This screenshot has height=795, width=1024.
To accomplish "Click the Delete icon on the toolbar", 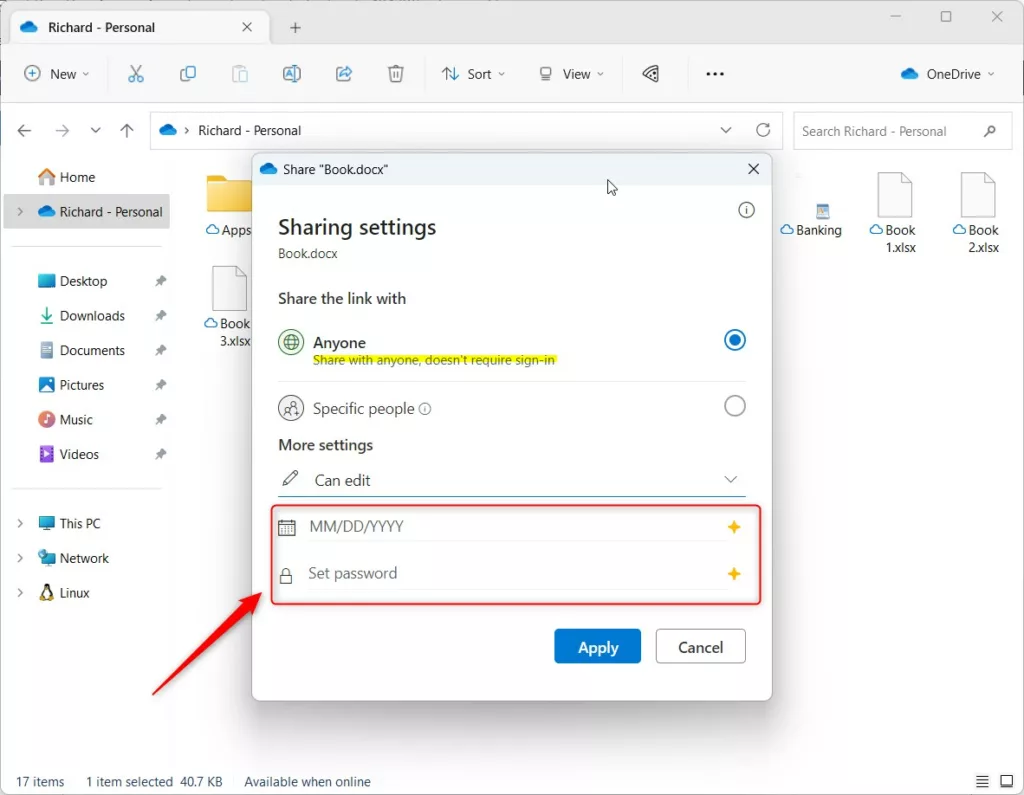I will [x=395, y=73].
